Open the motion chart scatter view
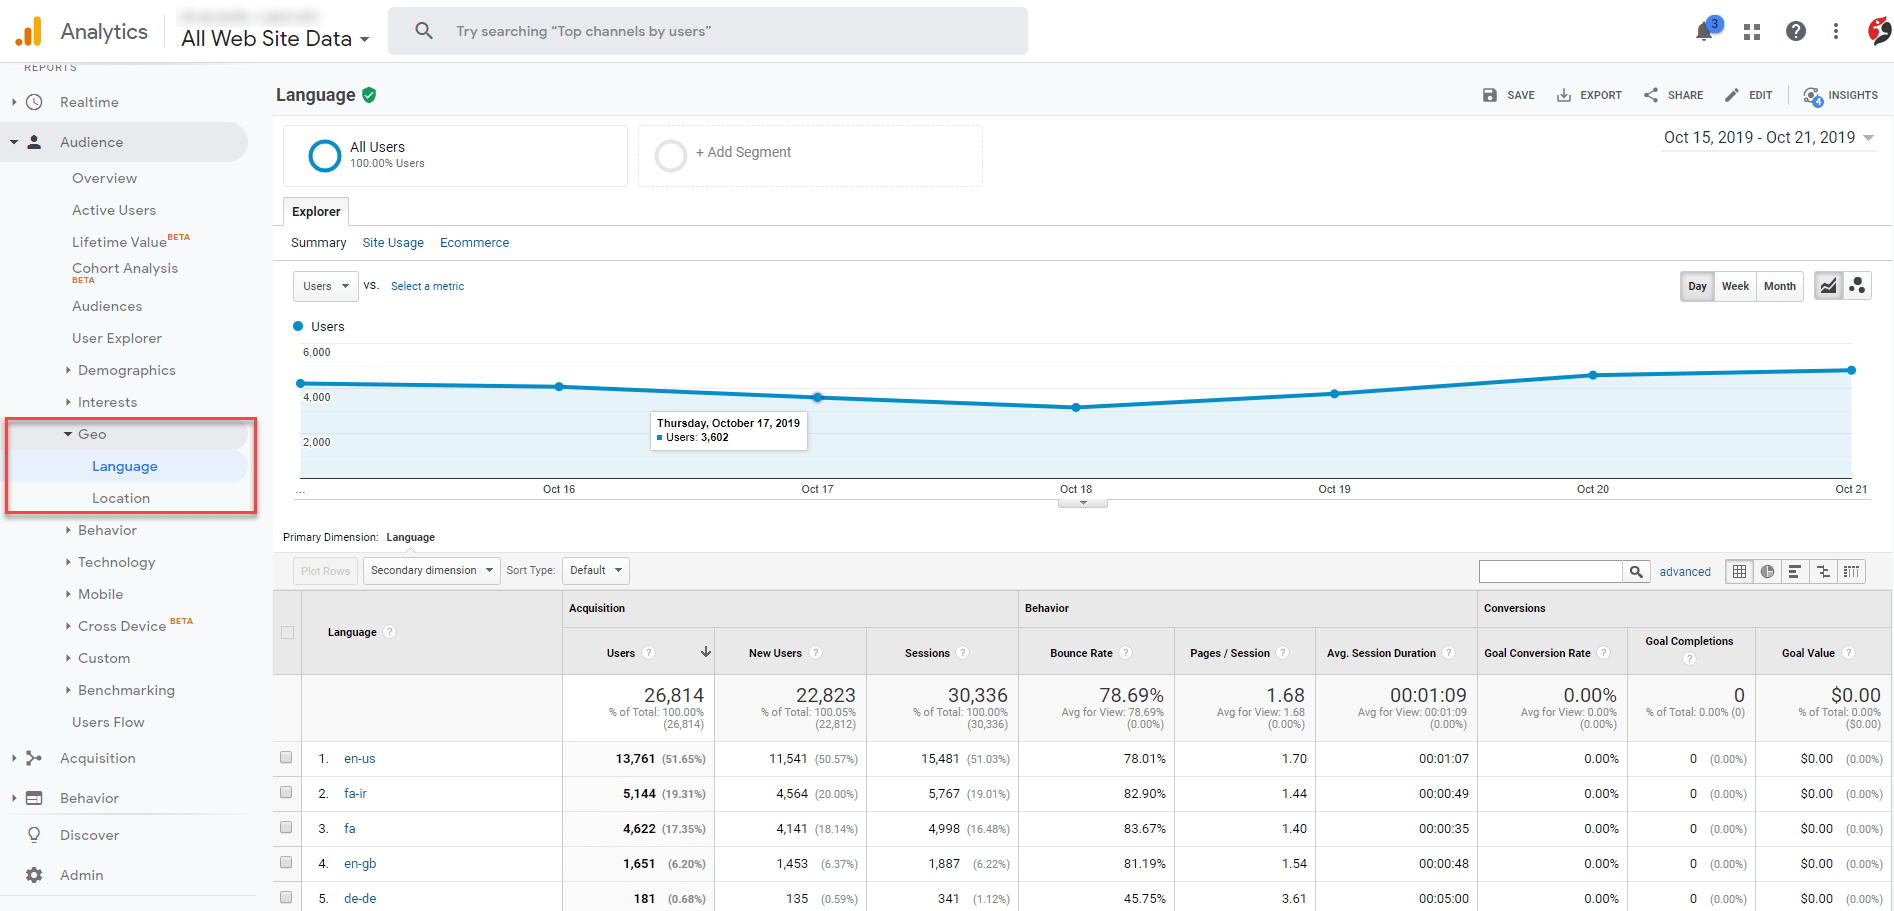 [1857, 285]
